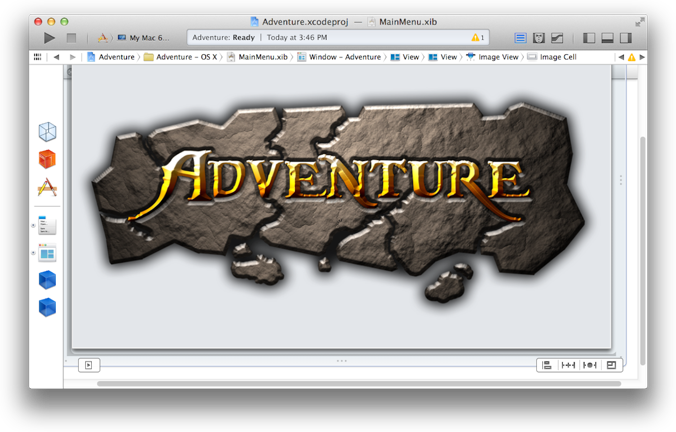Click the activity viewer status field
The width and height of the screenshot is (676, 432).
(x=338, y=38)
